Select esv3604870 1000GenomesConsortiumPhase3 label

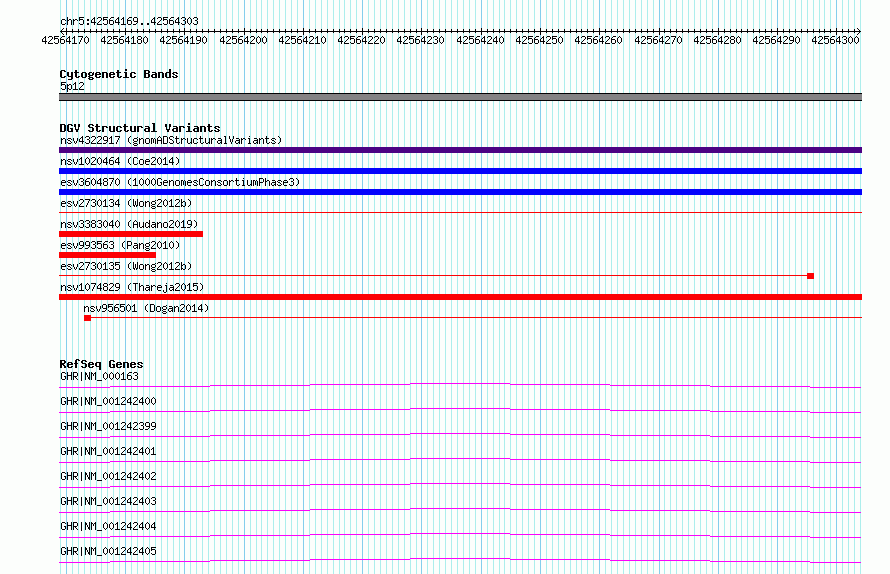pos(180,182)
